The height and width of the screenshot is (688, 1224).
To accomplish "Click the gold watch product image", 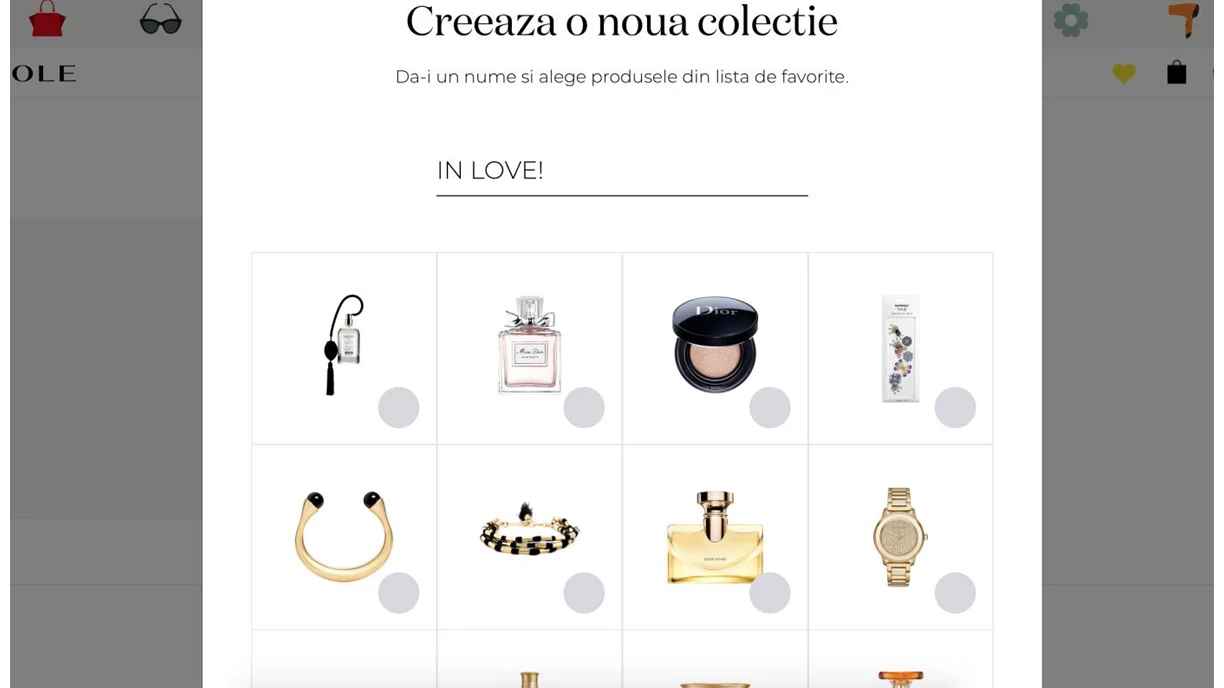I will click(x=899, y=536).
